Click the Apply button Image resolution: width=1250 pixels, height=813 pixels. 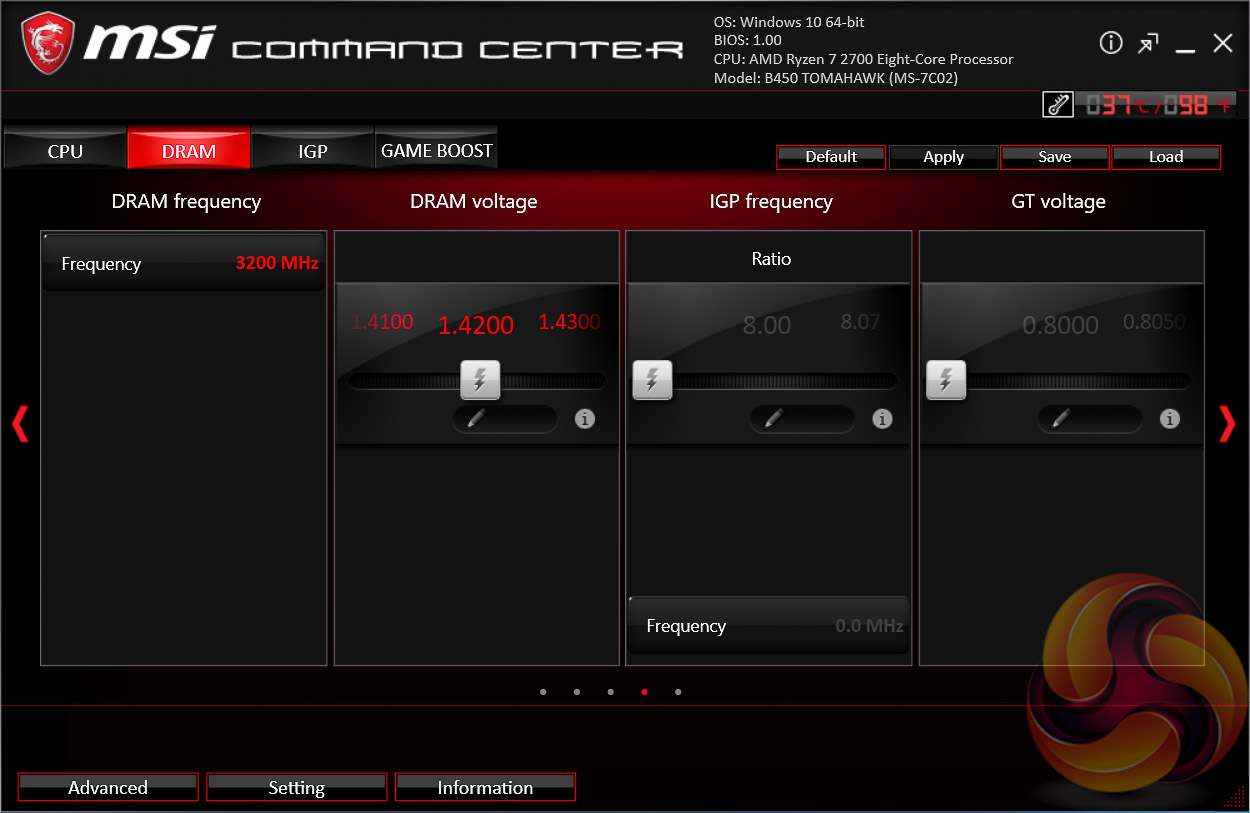943,157
